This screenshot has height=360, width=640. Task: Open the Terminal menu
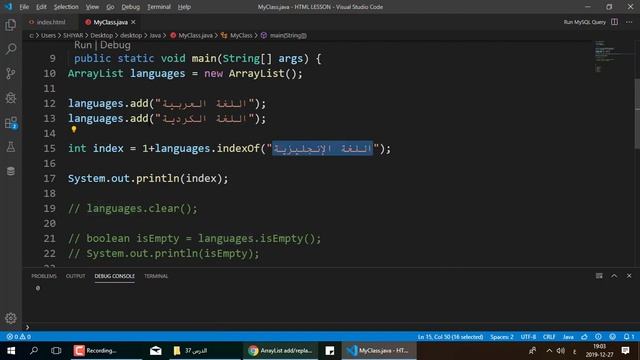click(159, 7)
